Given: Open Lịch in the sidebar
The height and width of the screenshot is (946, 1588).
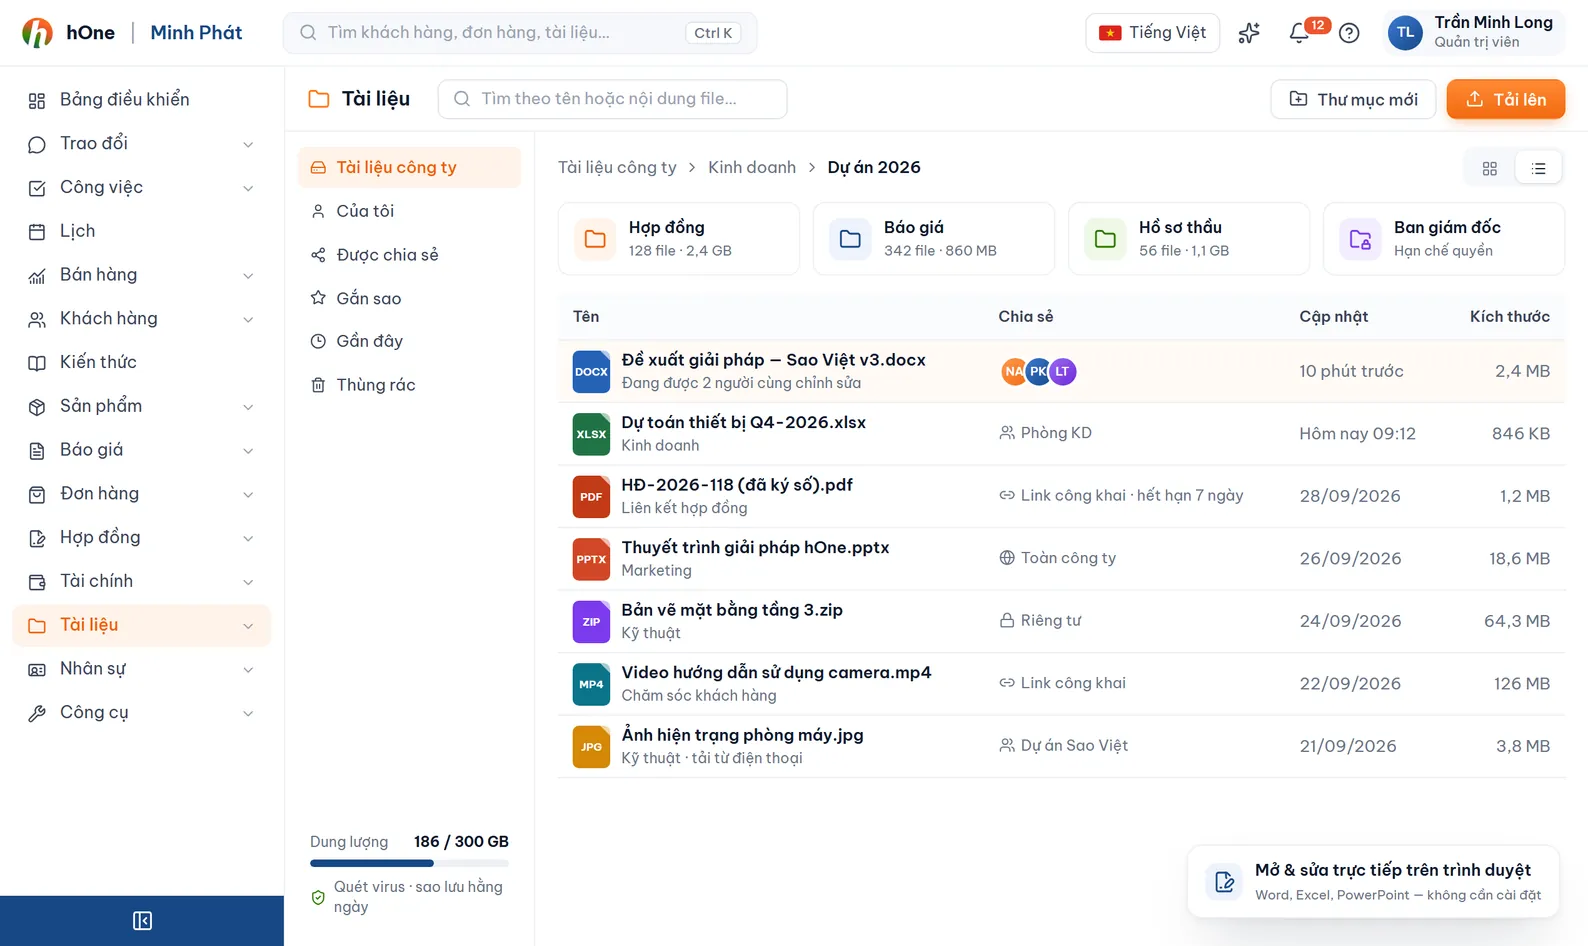Looking at the screenshot, I should click(142, 232).
